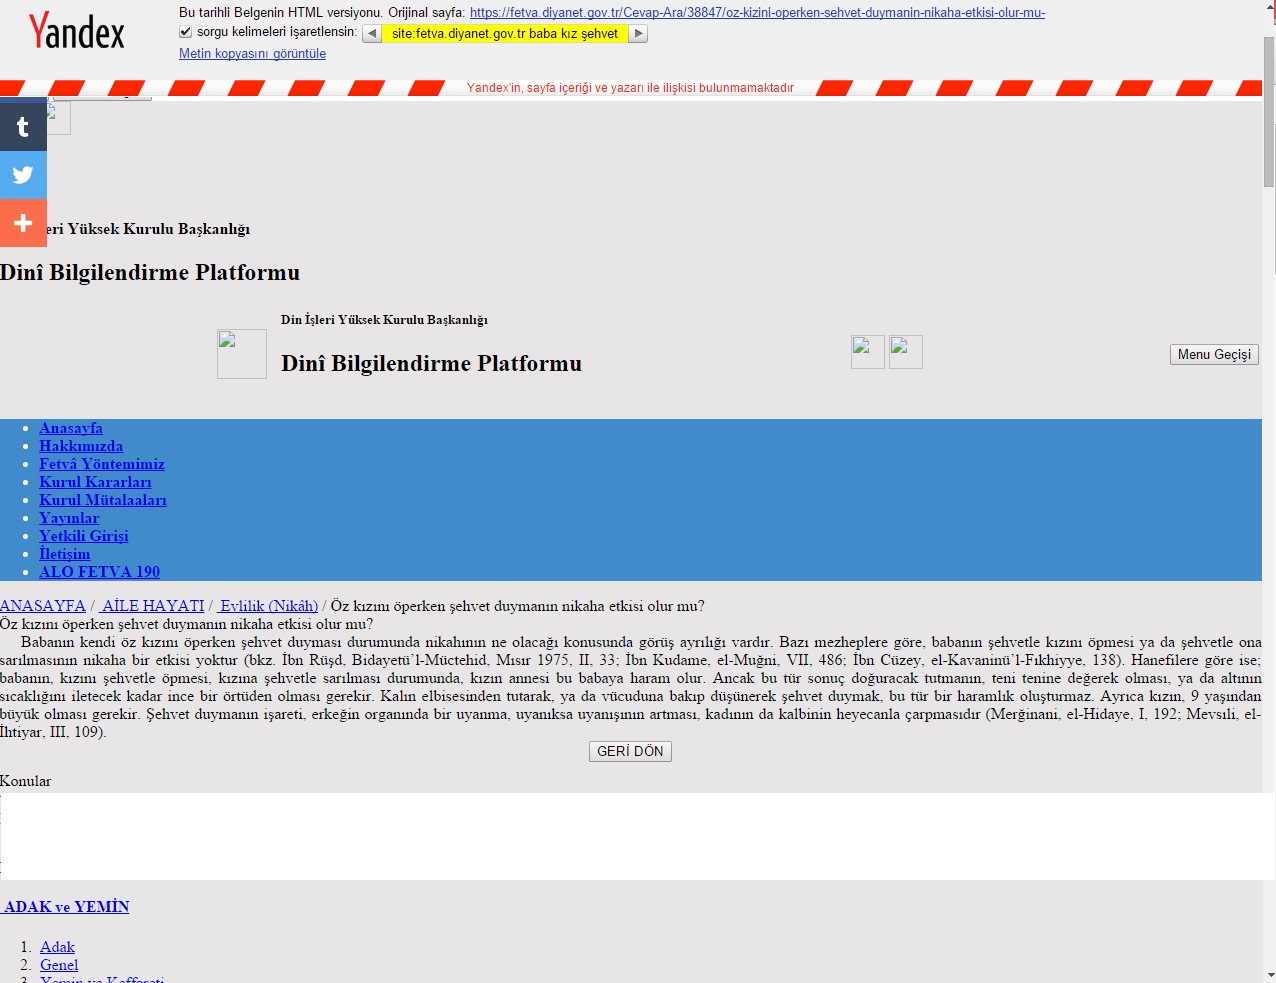Go to next highlighted keyword with right arrow

coord(639,33)
